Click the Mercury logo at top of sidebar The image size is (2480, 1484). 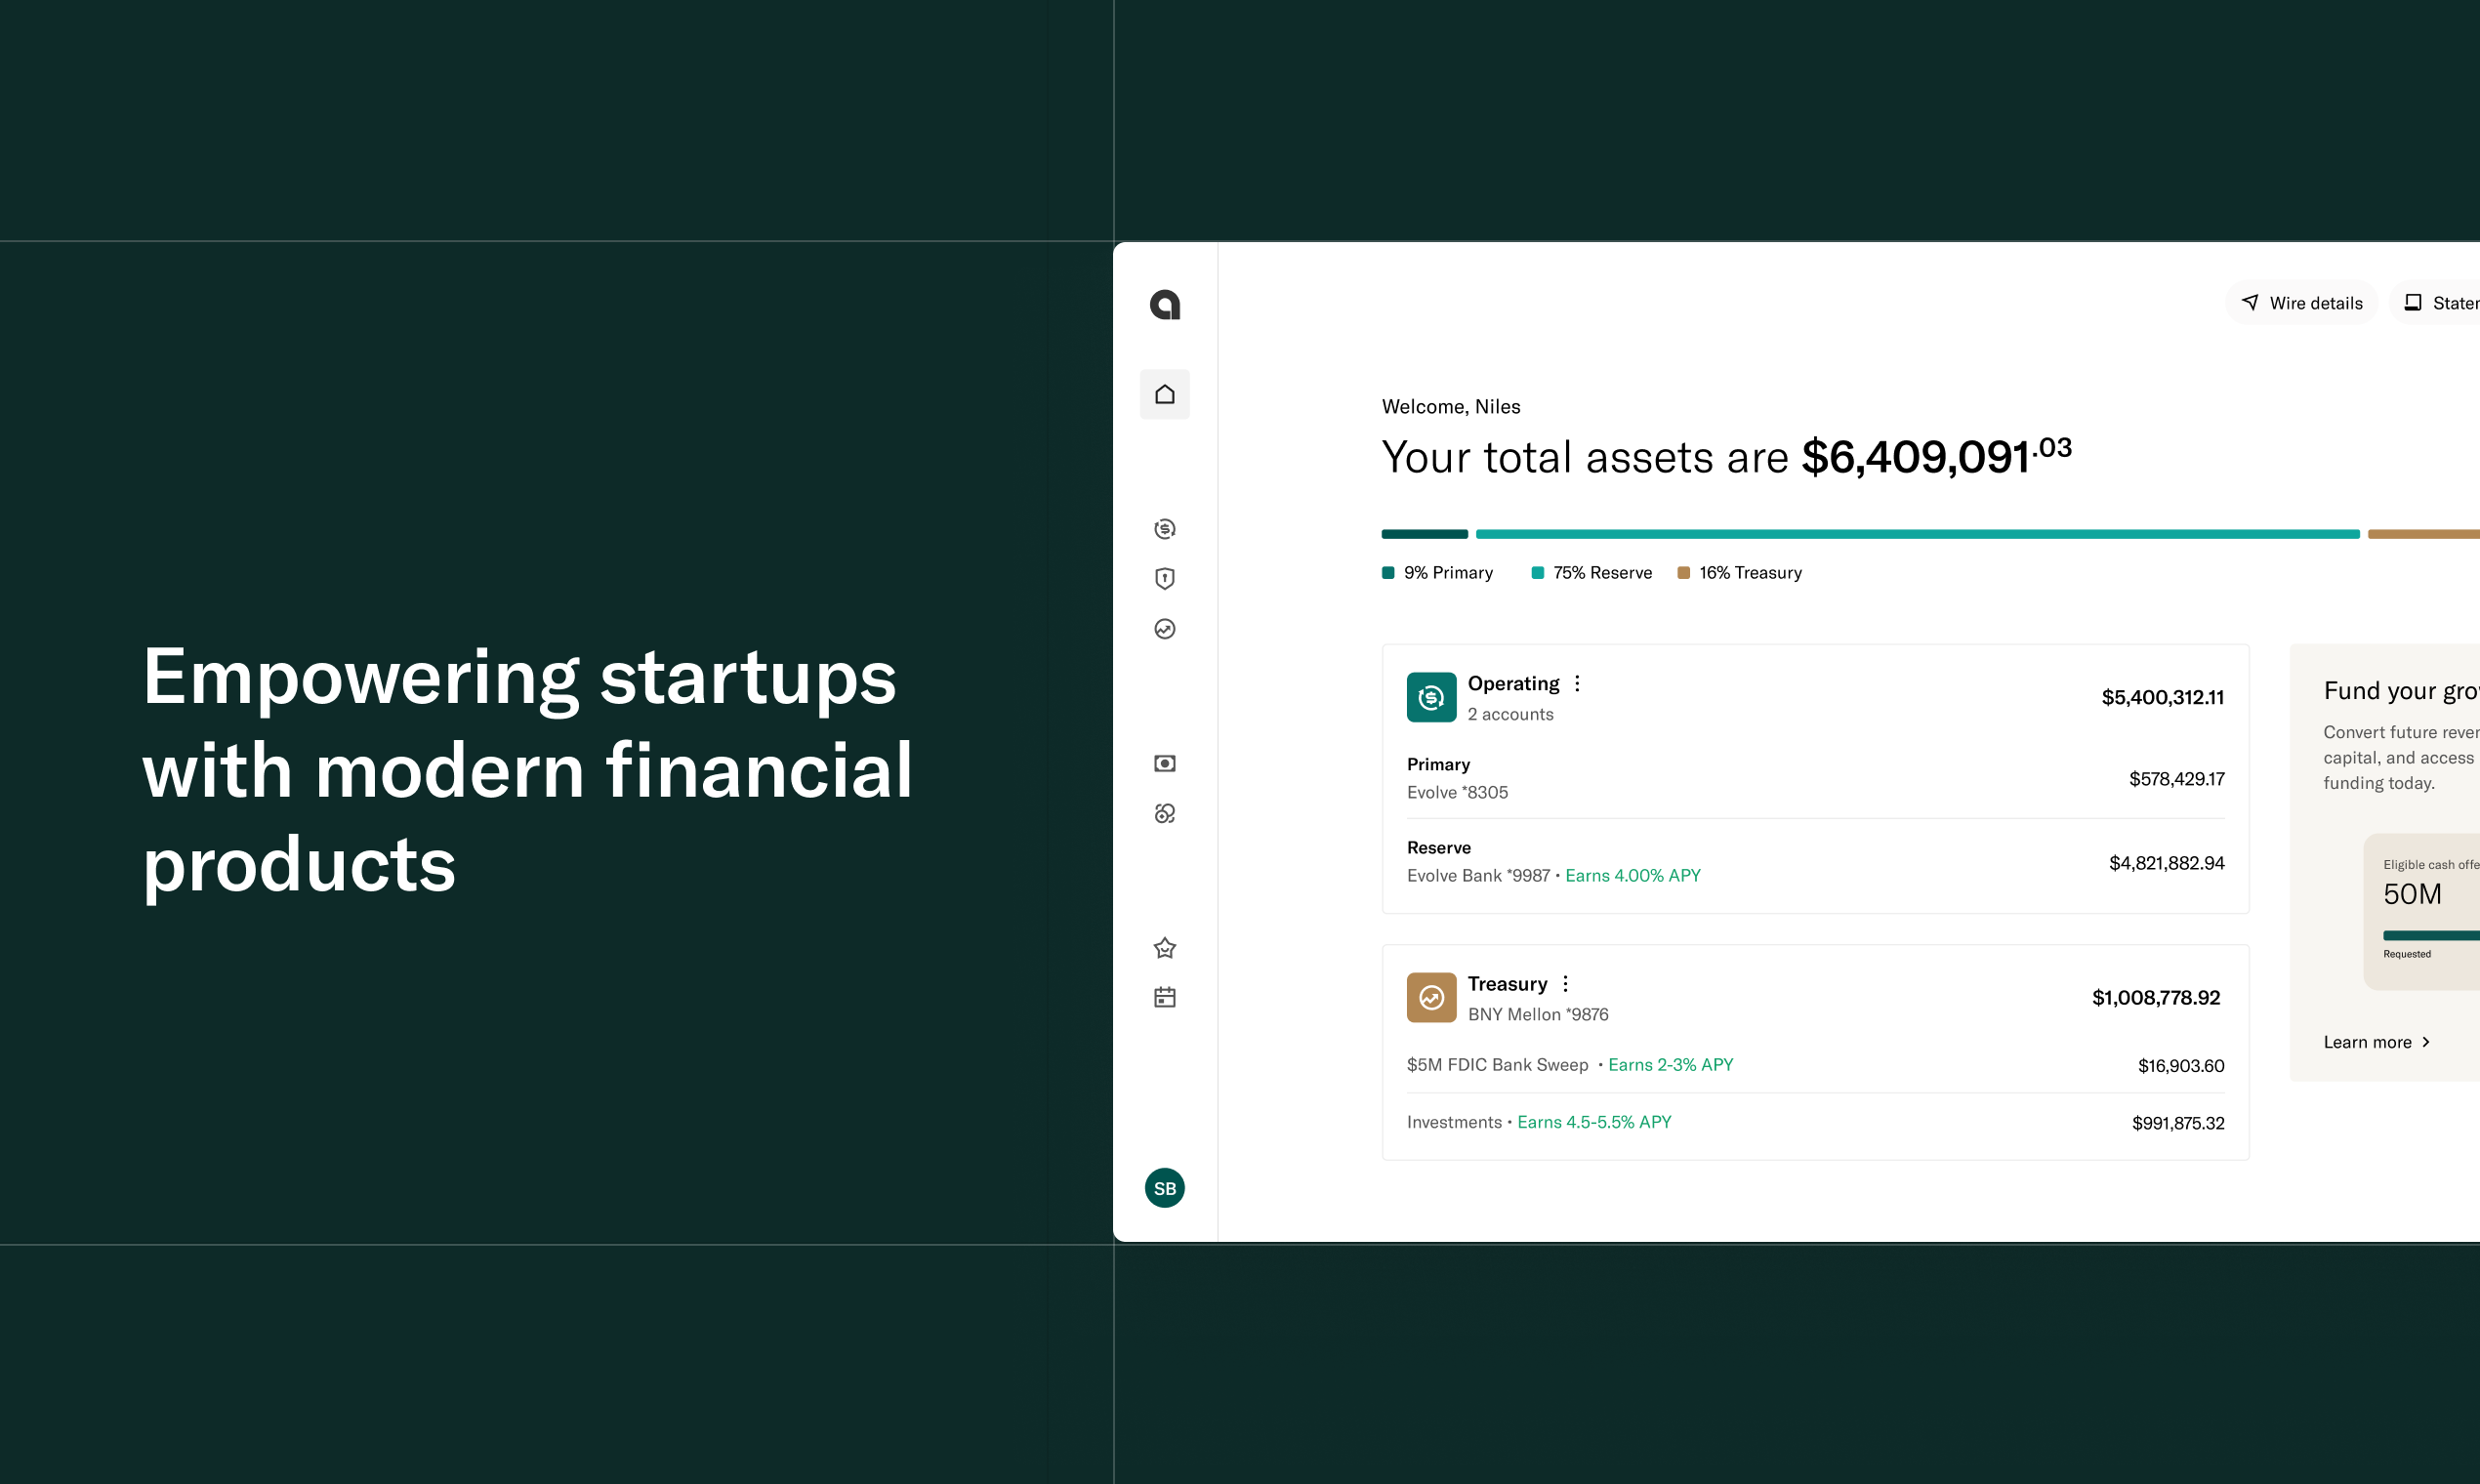click(x=1164, y=305)
